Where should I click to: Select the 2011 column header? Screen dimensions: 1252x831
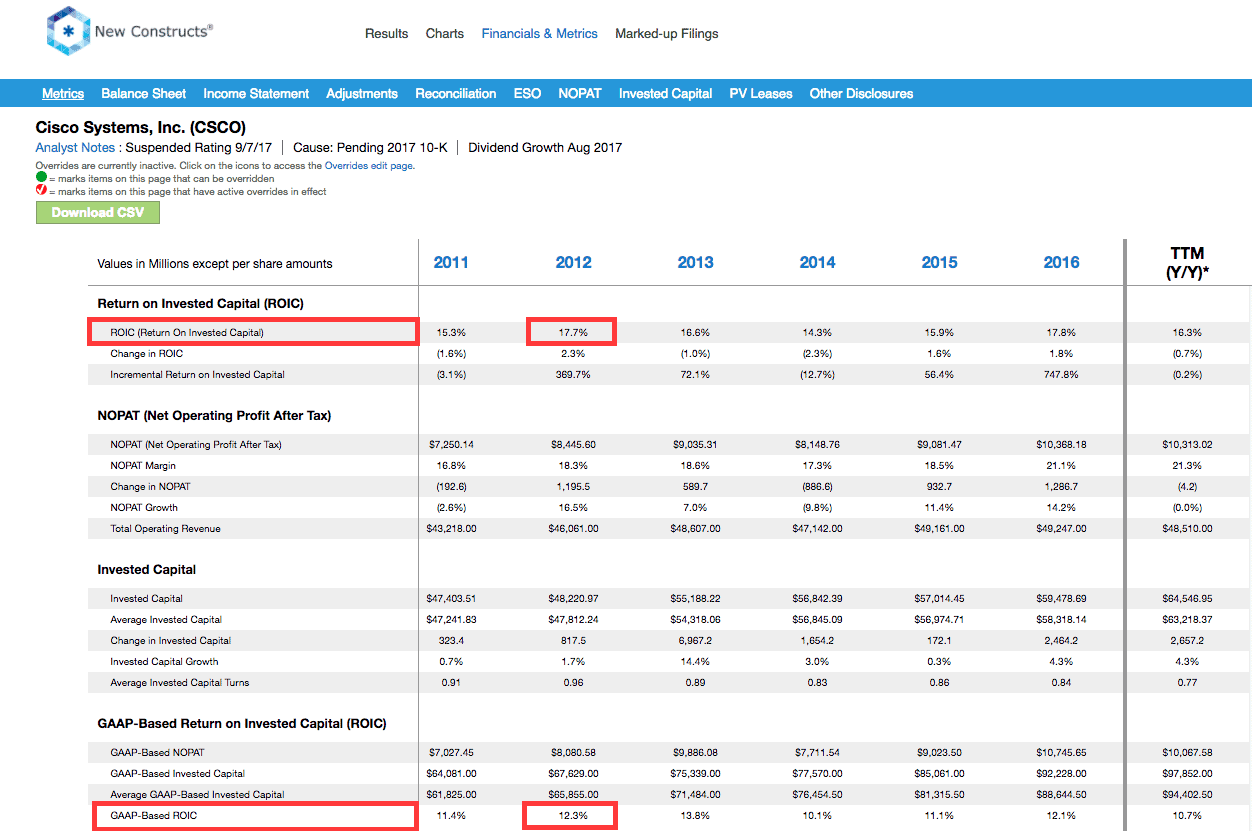click(x=451, y=263)
